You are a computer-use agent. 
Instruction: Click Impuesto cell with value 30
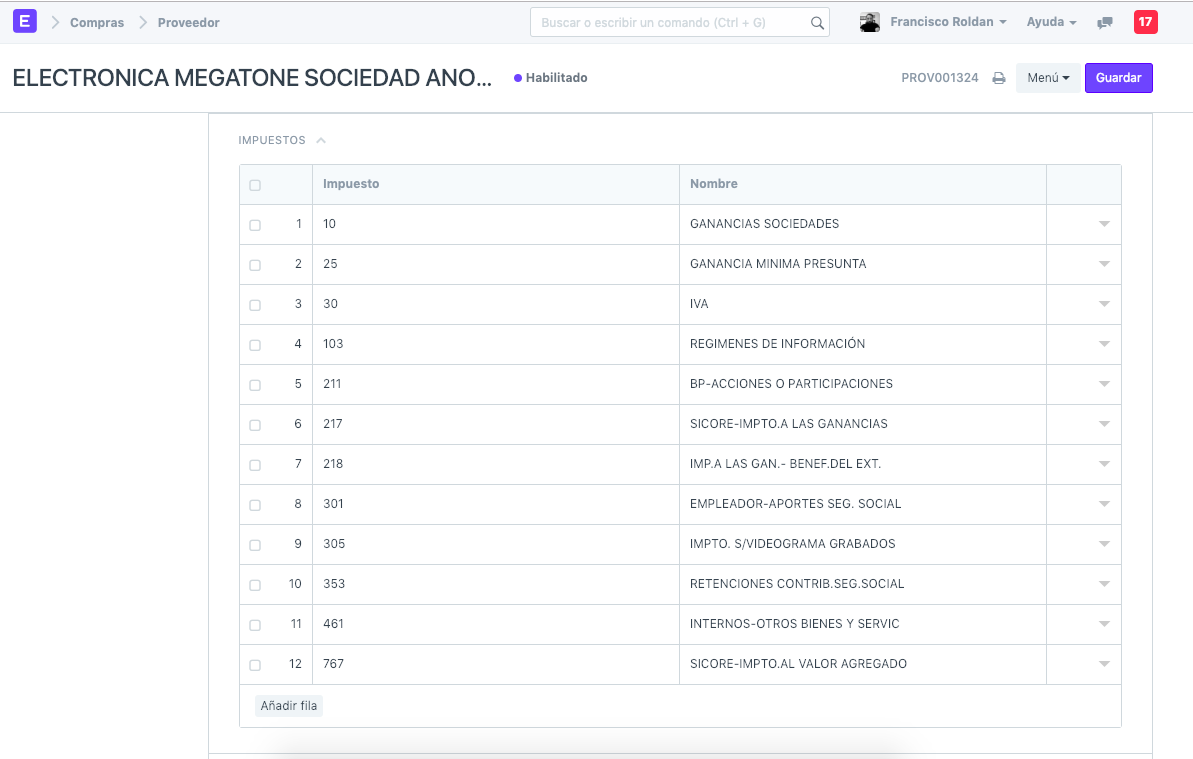tap(495, 304)
